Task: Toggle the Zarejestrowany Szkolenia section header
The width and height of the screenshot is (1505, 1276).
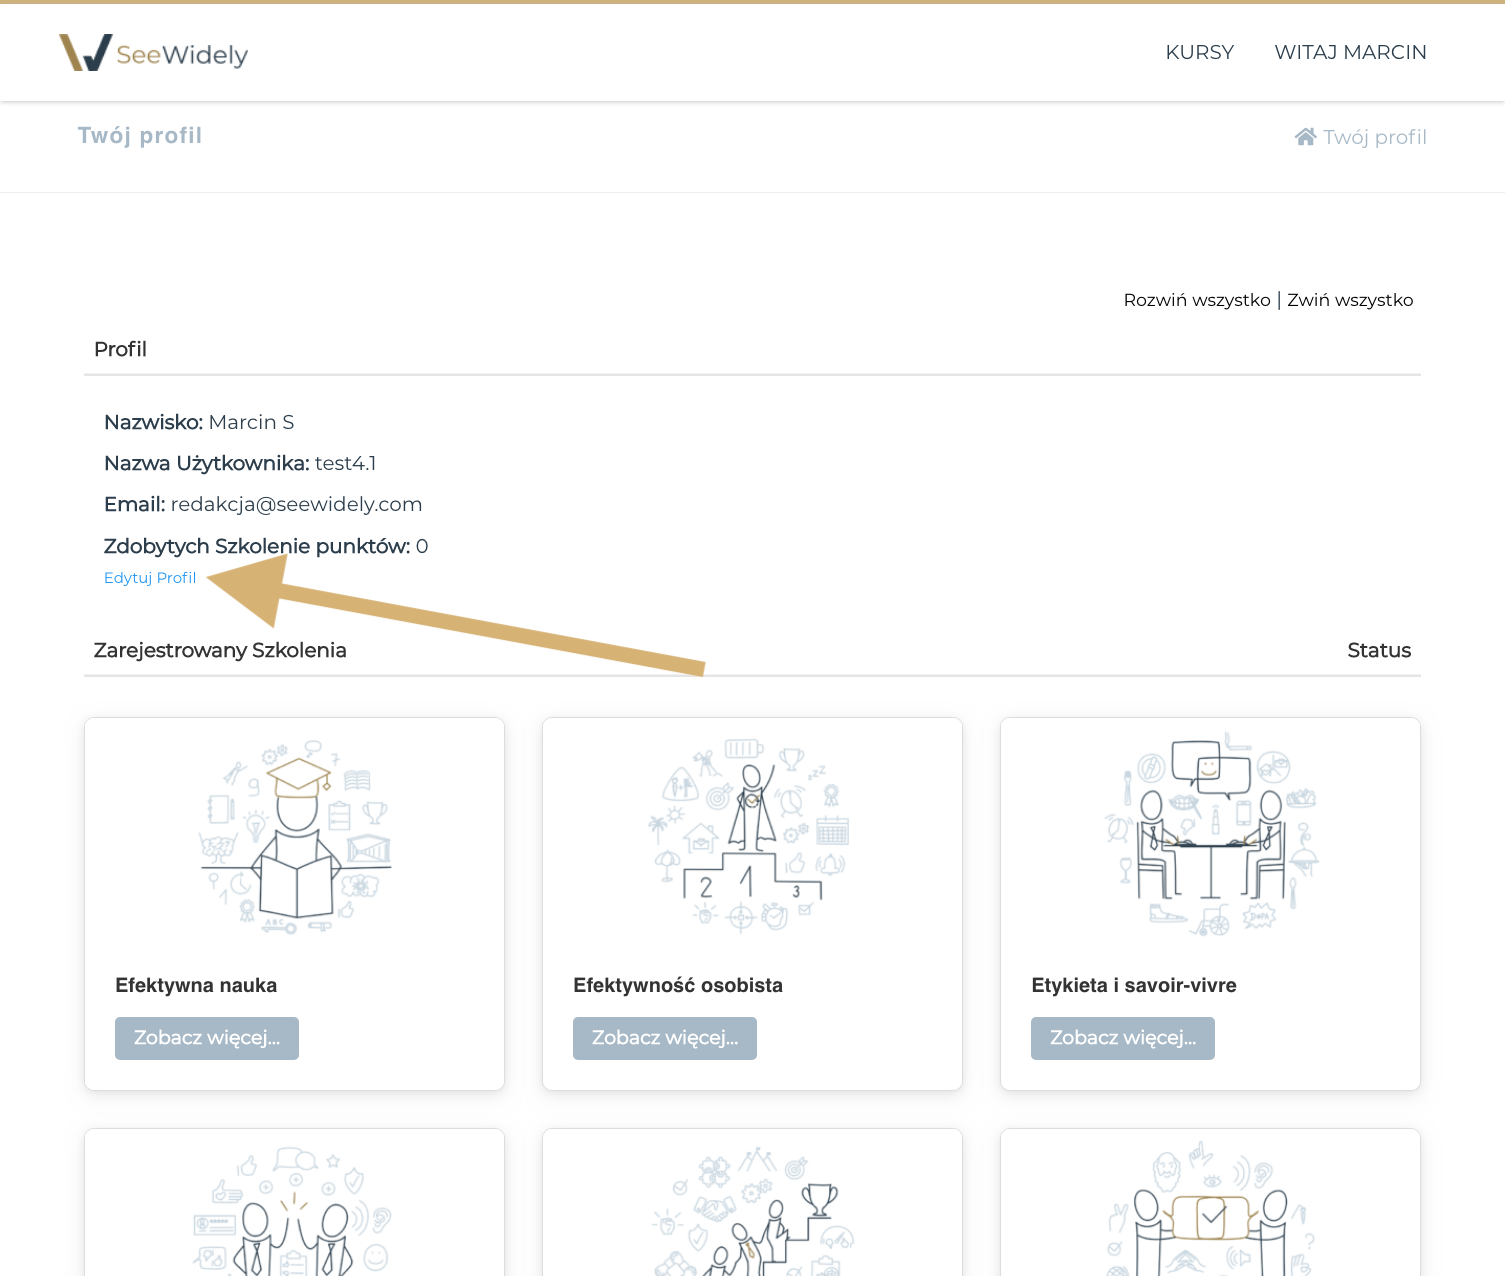Action: (x=220, y=650)
